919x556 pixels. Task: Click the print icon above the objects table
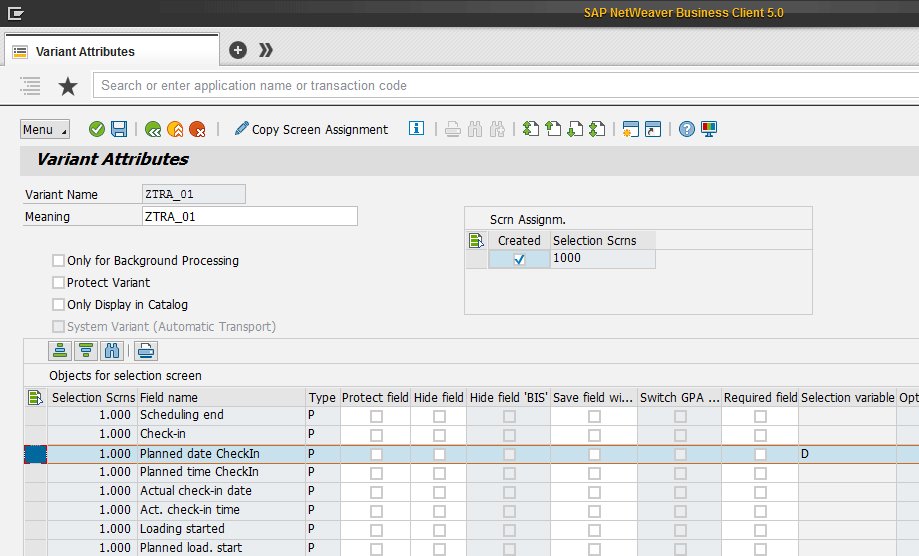point(146,351)
